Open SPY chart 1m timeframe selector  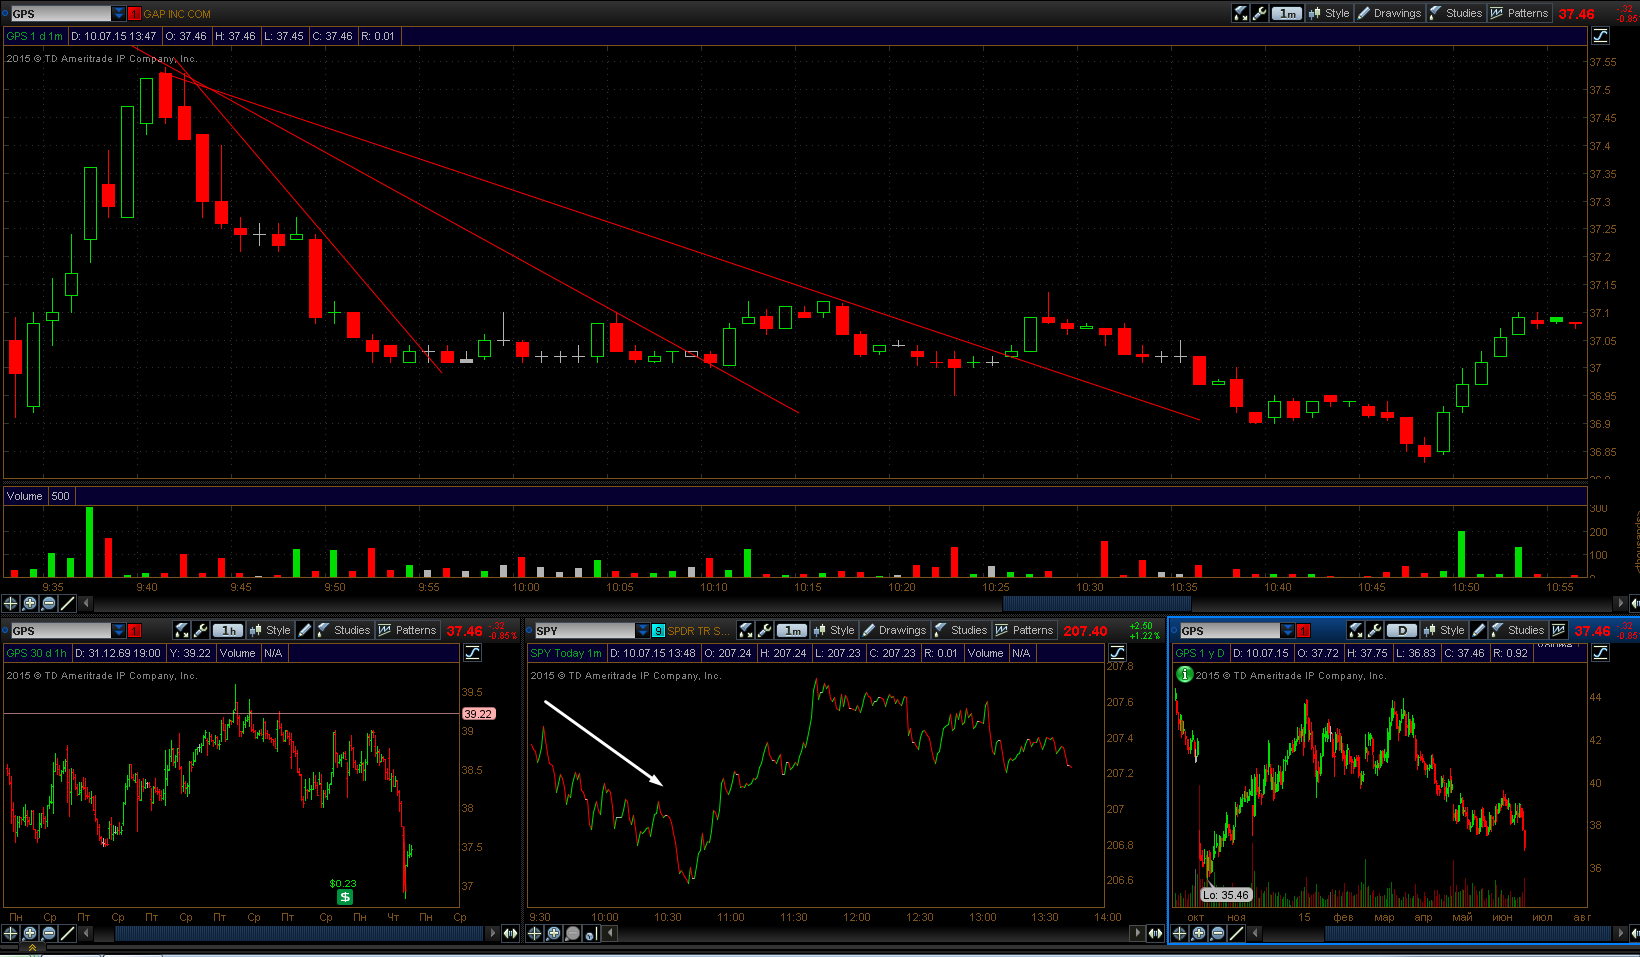pyautogui.click(x=792, y=630)
